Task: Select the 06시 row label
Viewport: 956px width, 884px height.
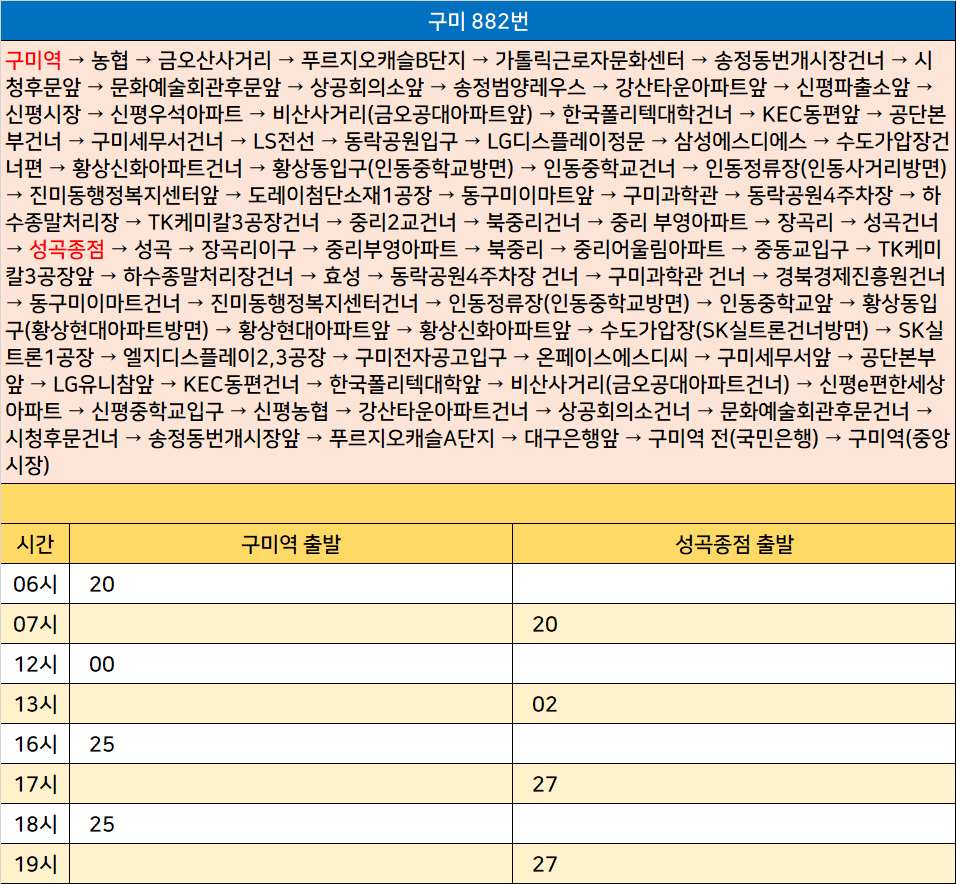Action: (35, 583)
